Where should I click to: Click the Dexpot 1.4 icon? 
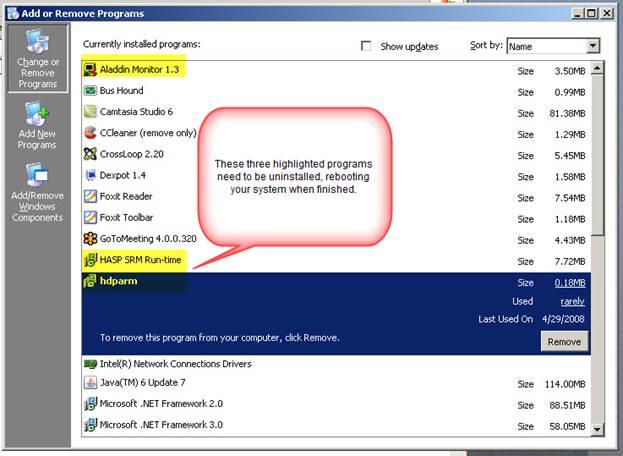(x=90, y=175)
